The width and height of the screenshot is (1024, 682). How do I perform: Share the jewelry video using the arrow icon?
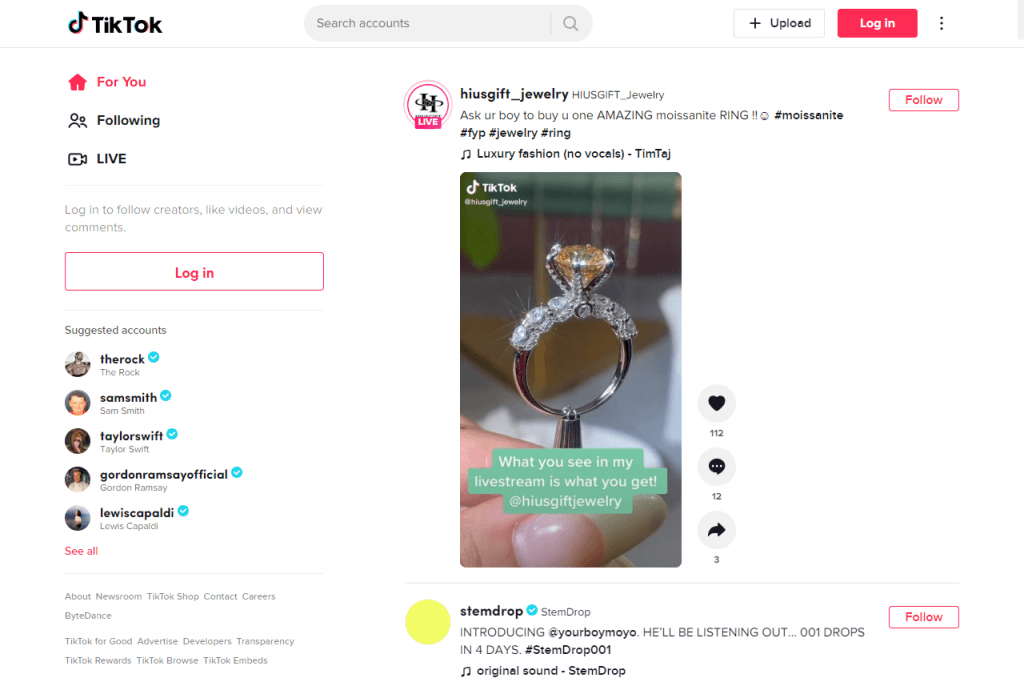[716, 530]
